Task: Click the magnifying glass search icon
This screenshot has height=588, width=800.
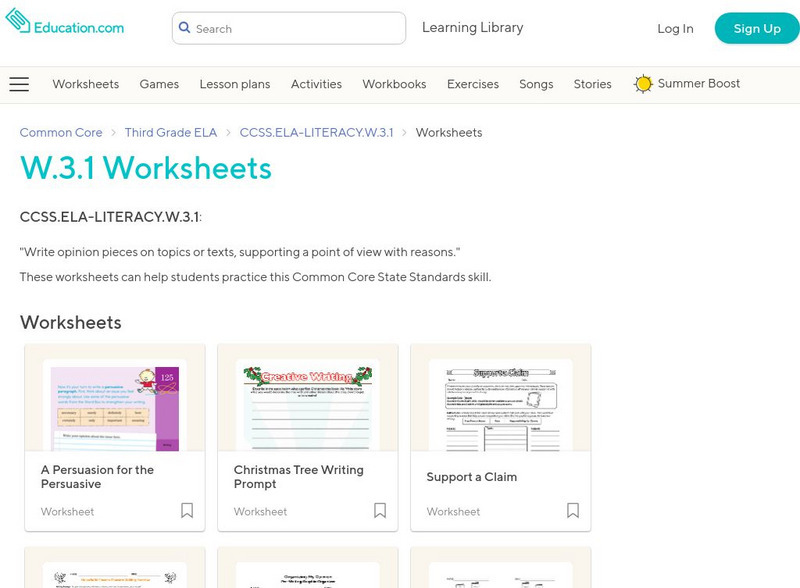Action: pyautogui.click(x=185, y=28)
